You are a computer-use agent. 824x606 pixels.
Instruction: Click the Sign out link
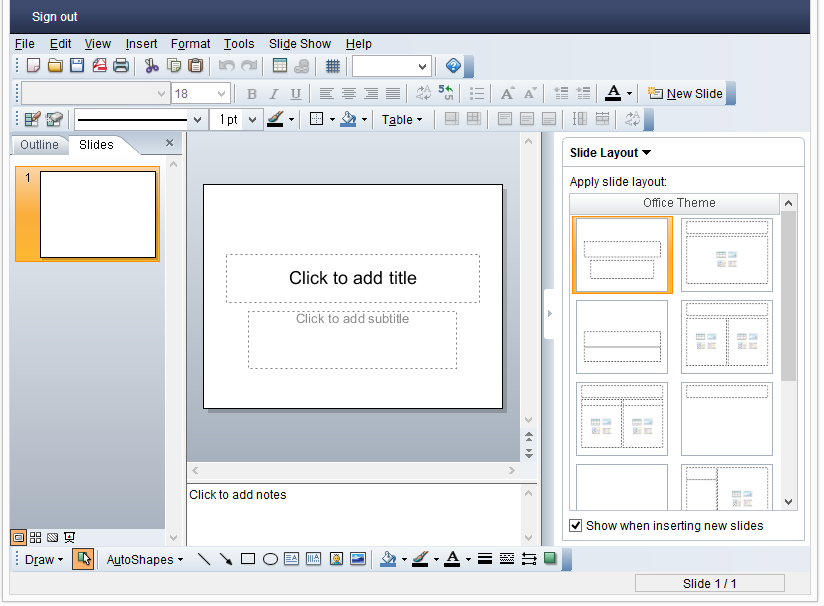click(55, 17)
